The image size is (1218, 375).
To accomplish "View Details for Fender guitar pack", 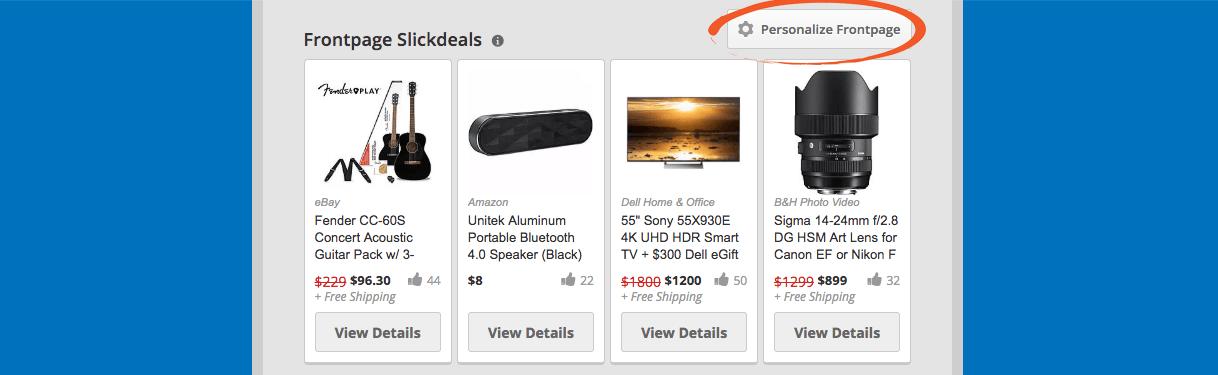I will pyautogui.click(x=378, y=332).
